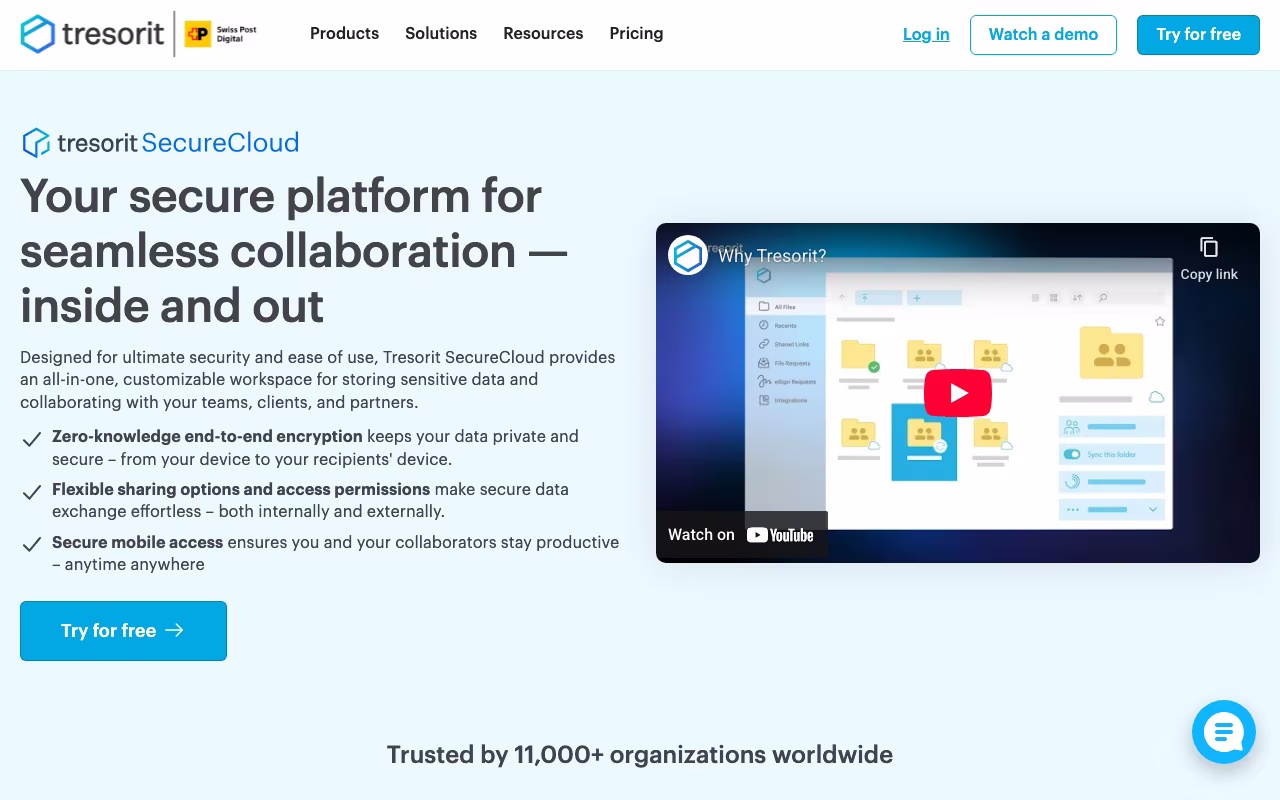Play the Why Tresorit video
This screenshot has width=1280, height=800.
[x=958, y=393]
